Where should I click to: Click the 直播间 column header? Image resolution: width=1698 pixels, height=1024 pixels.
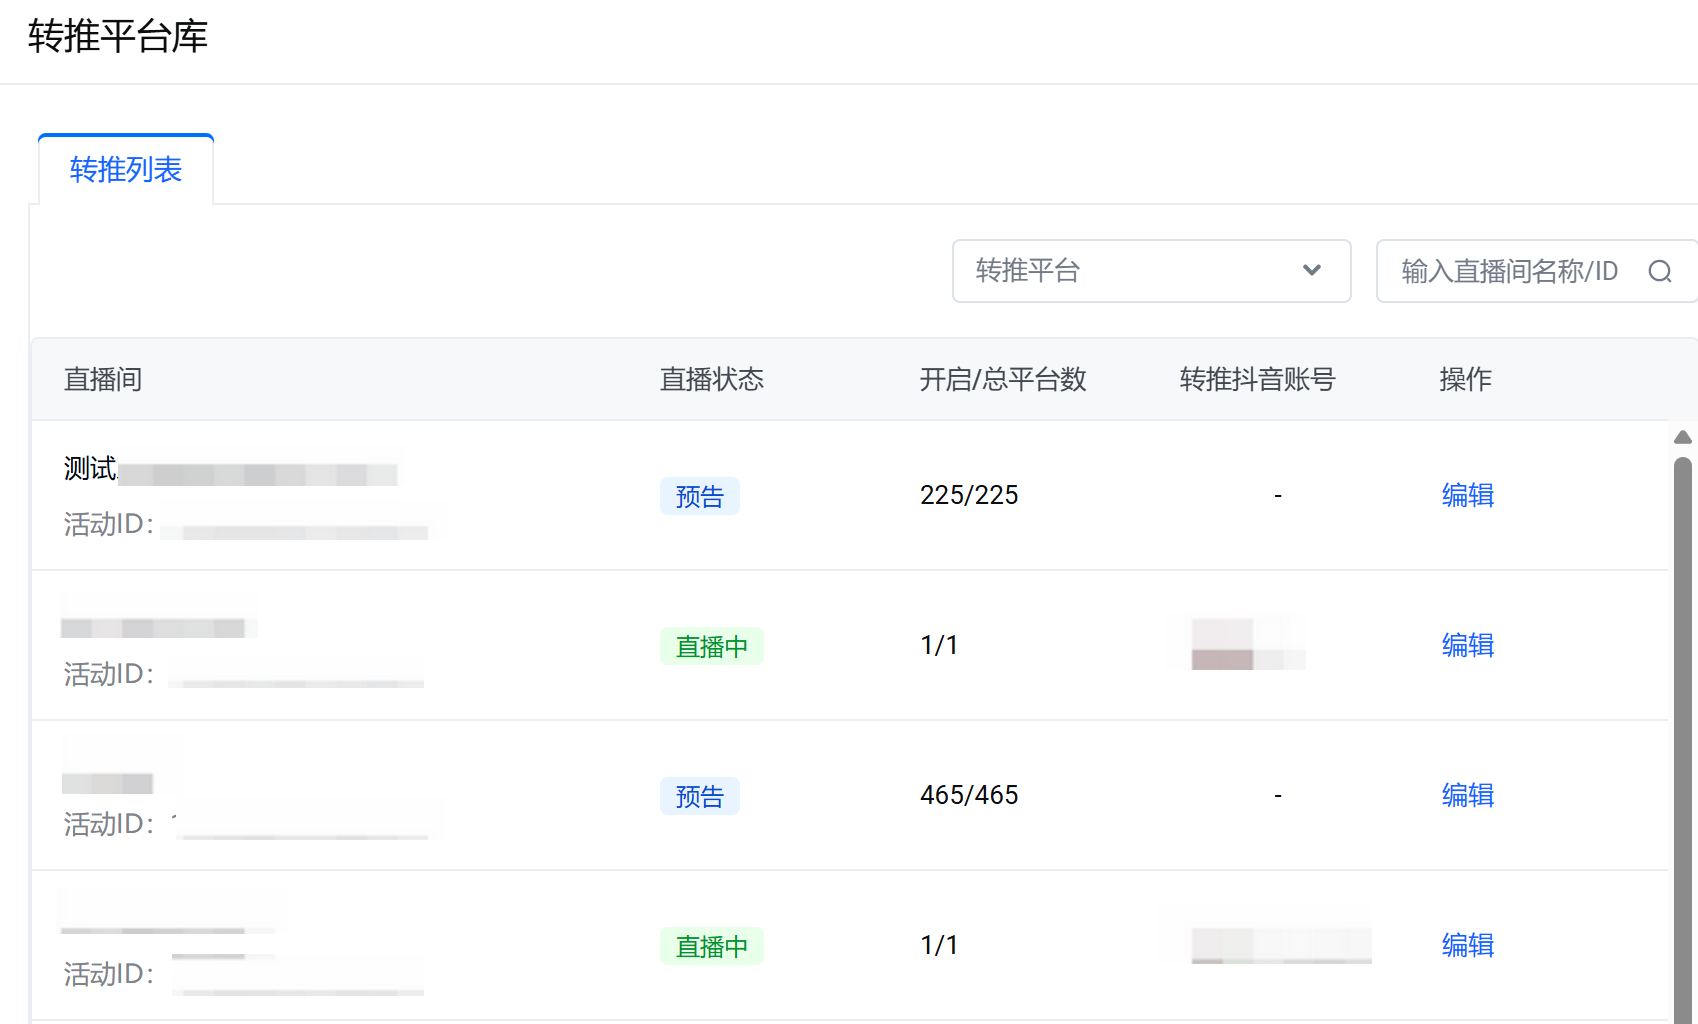pyautogui.click(x=103, y=380)
